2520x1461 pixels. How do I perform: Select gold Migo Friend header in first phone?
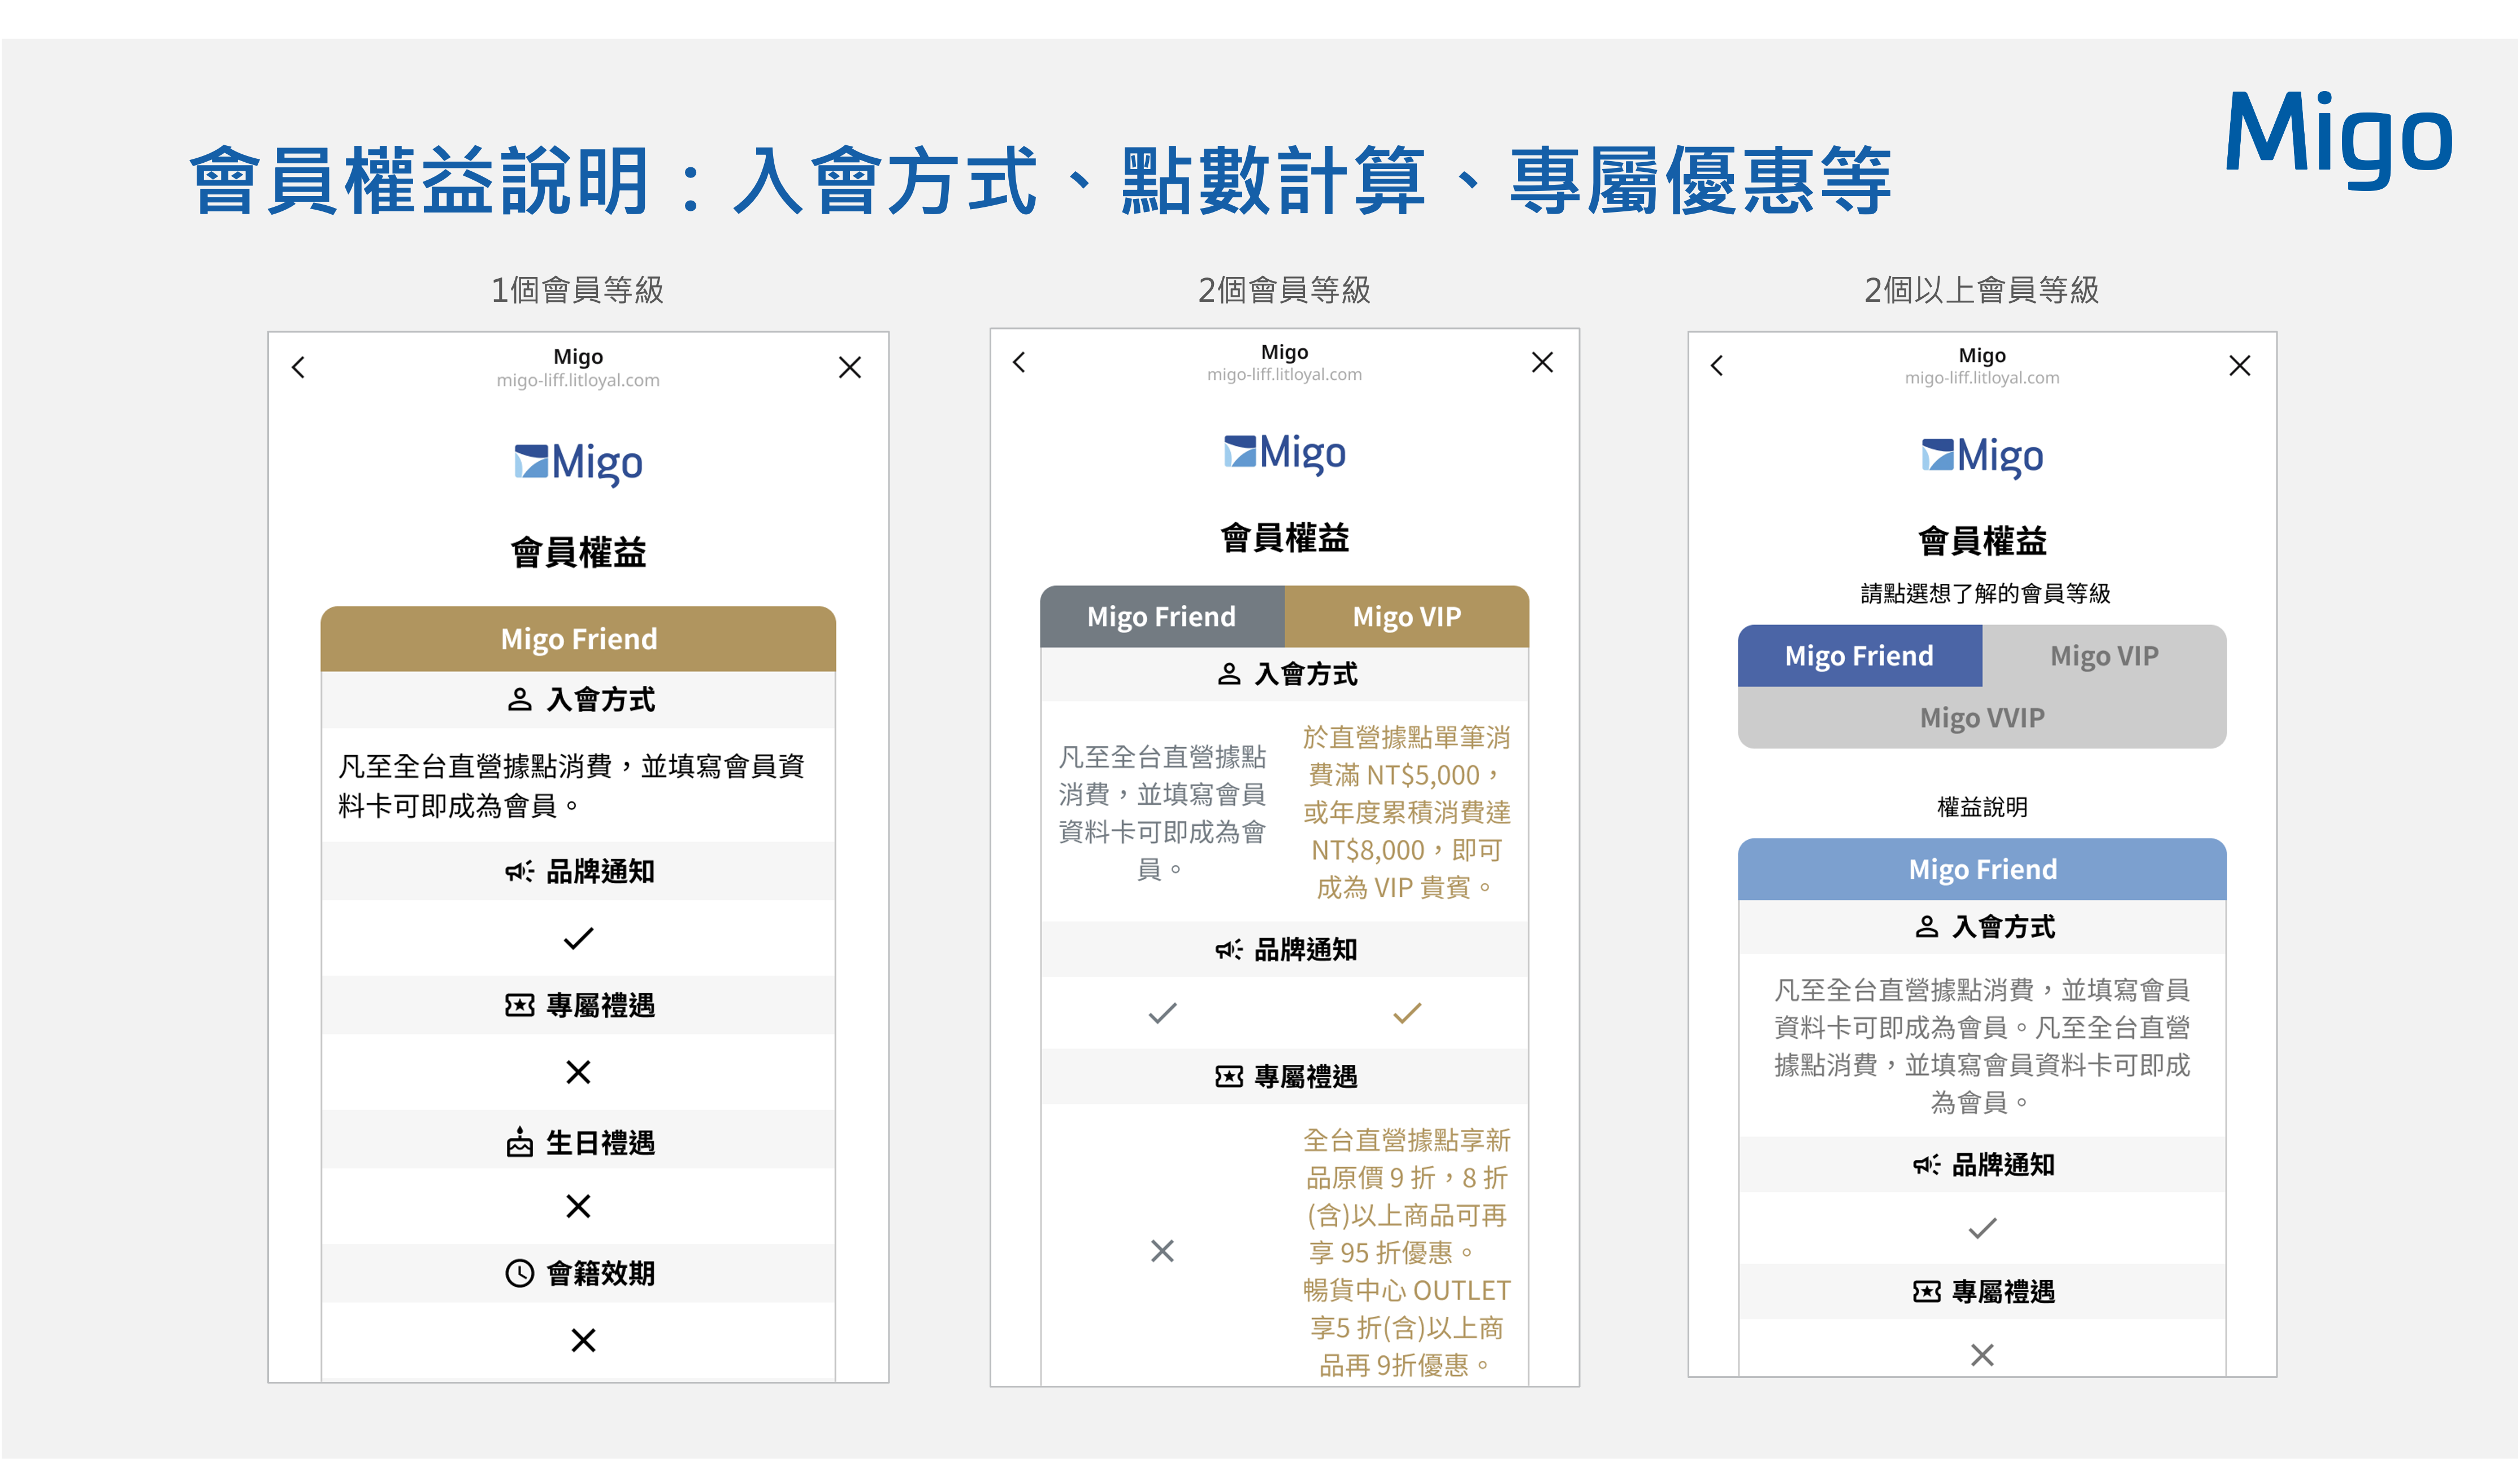(578, 638)
